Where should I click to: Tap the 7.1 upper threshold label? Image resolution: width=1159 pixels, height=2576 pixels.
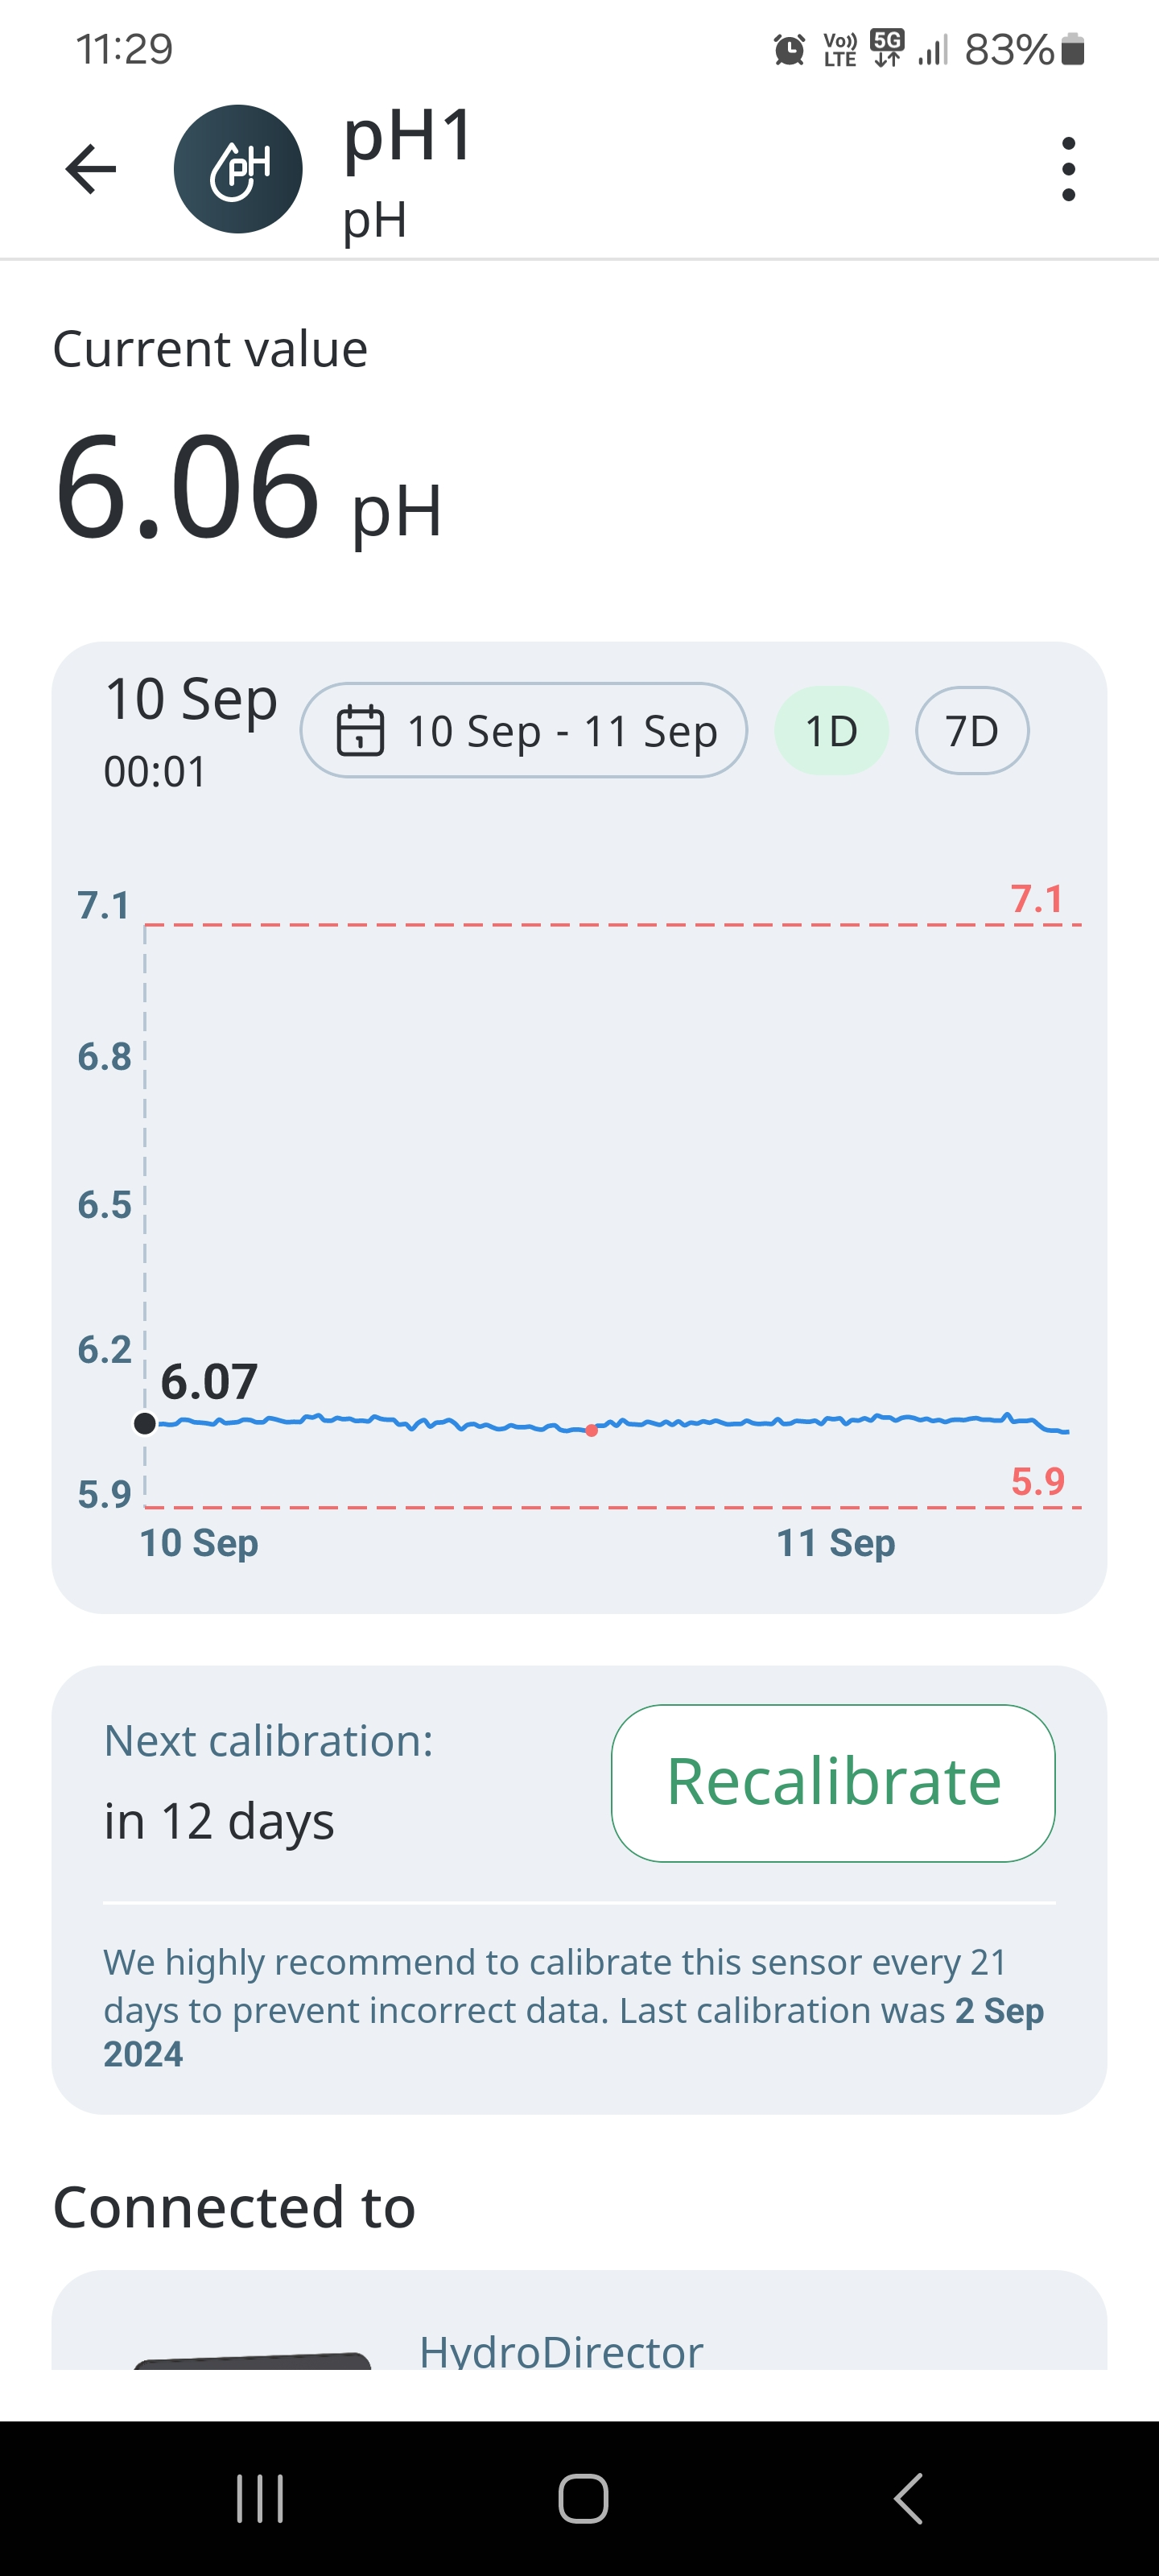[1036, 899]
